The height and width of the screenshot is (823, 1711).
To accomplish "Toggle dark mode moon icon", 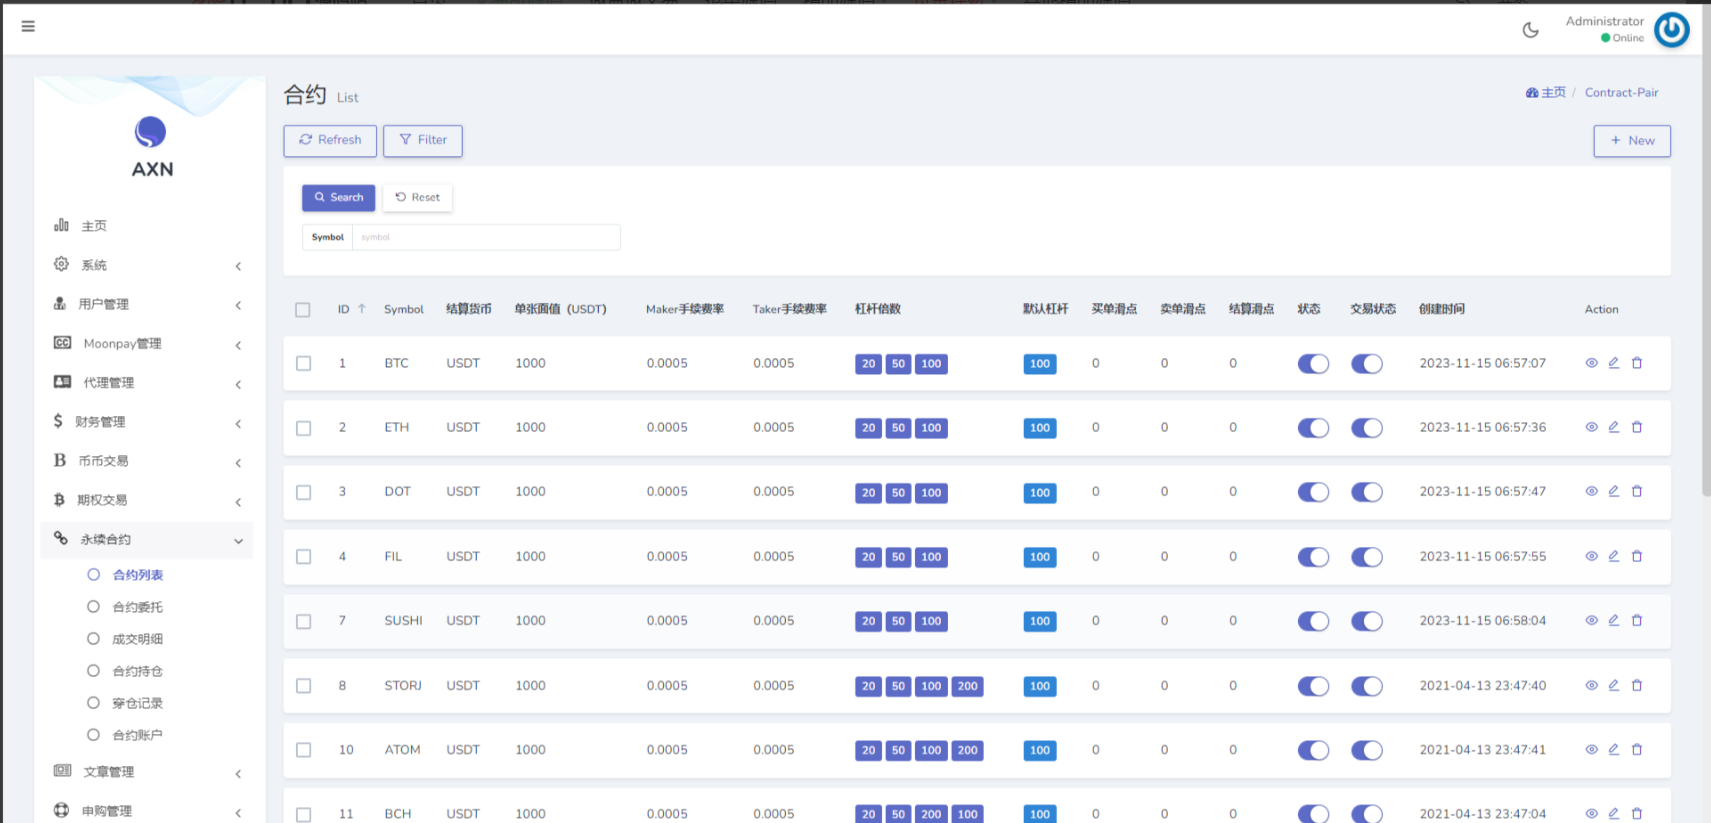I will pyautogui.click(x=1530, y=30).
